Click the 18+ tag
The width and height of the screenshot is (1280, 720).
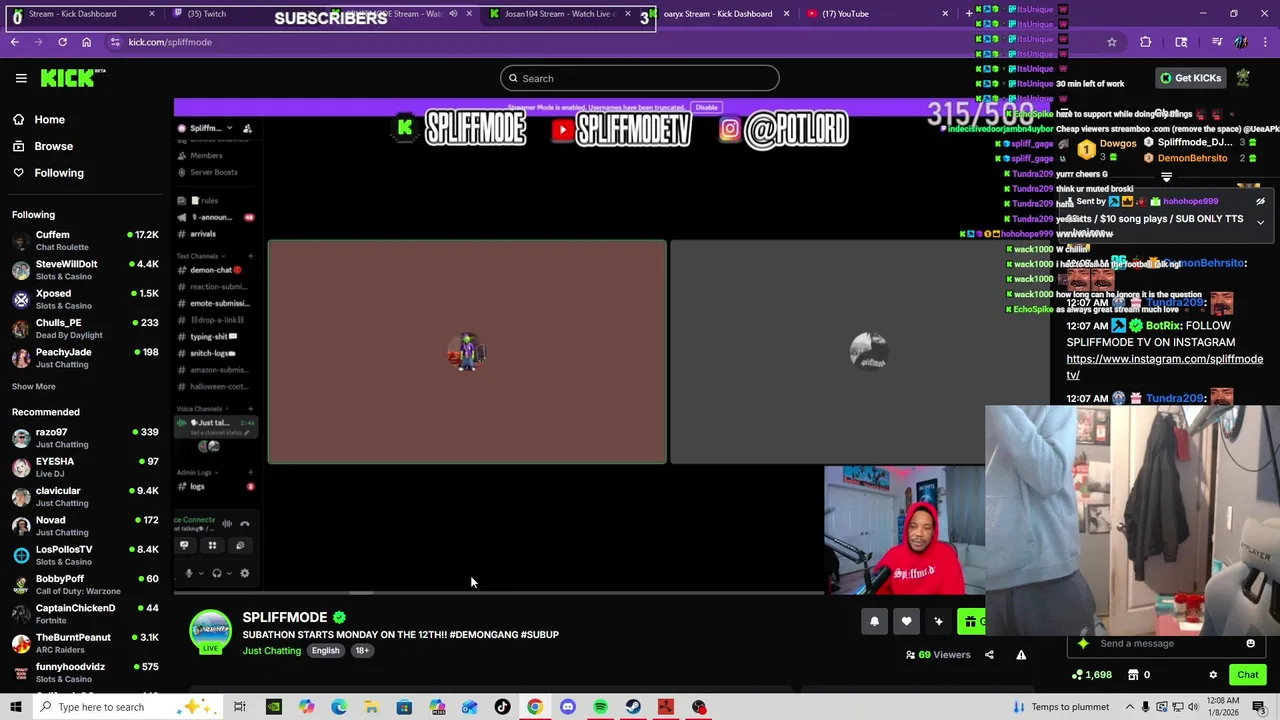(x=362, y=651)
